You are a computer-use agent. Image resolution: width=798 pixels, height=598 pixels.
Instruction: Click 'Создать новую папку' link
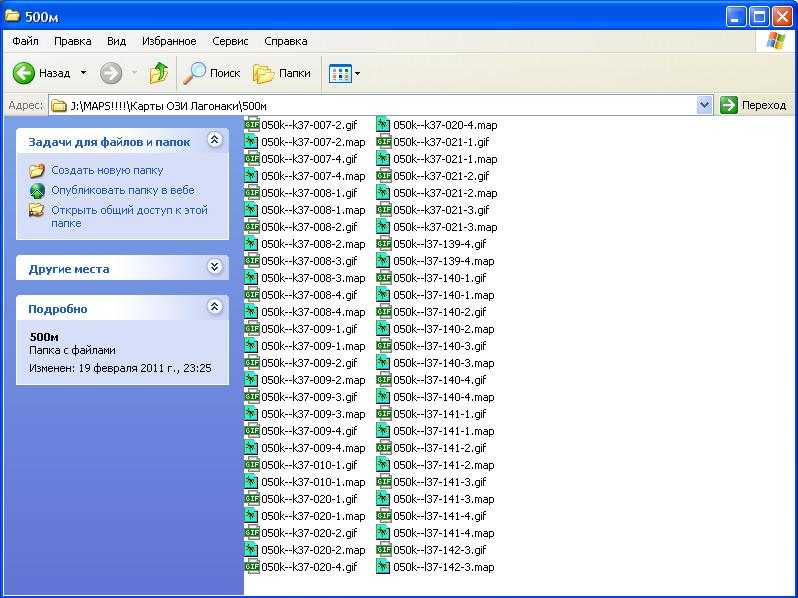(107, 171)
